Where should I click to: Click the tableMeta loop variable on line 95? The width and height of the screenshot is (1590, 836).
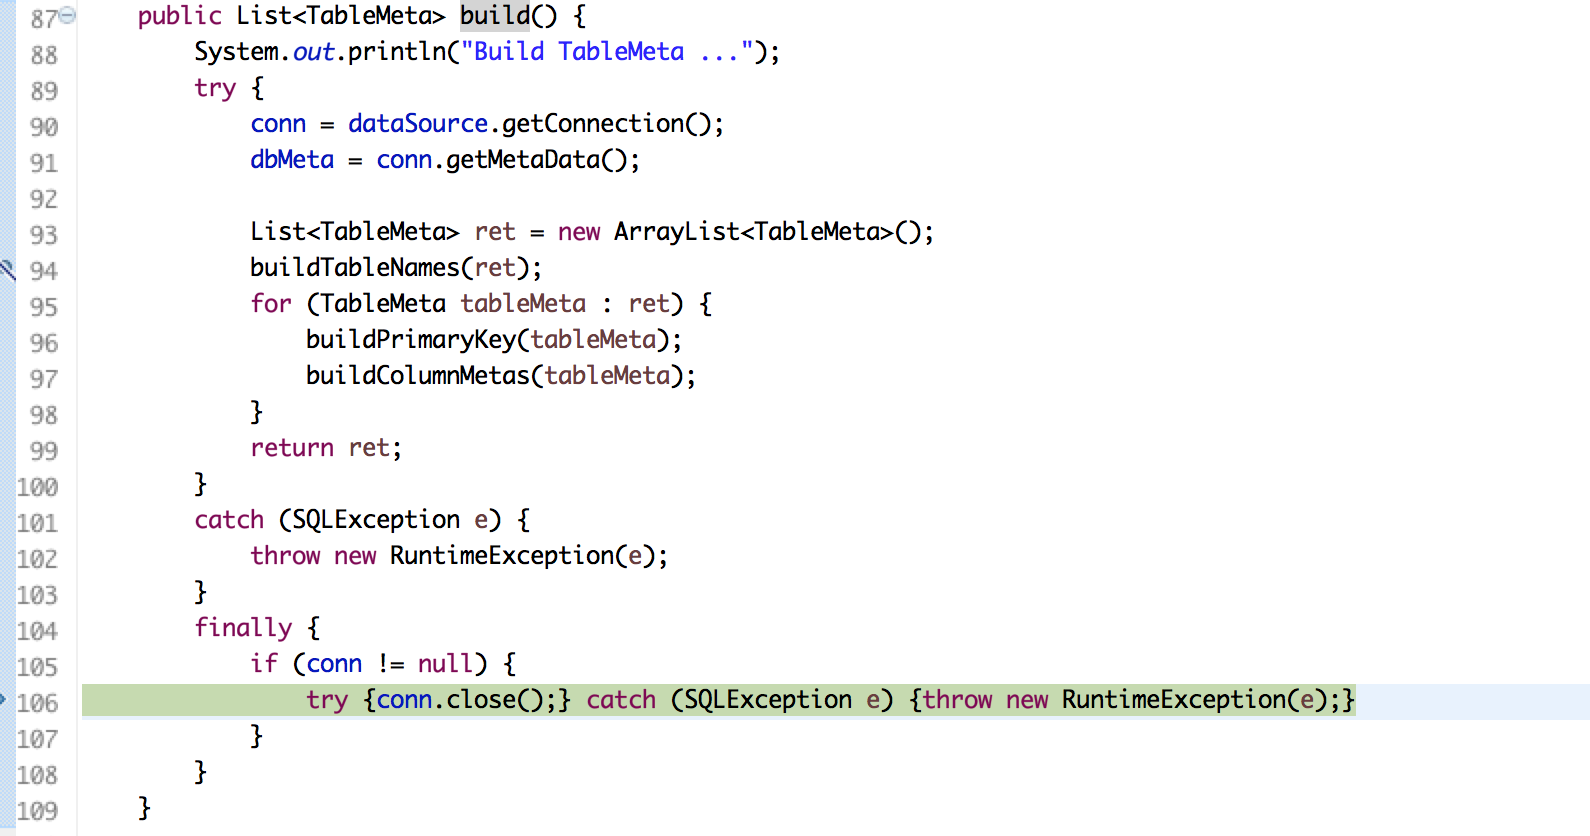point(523,304)
